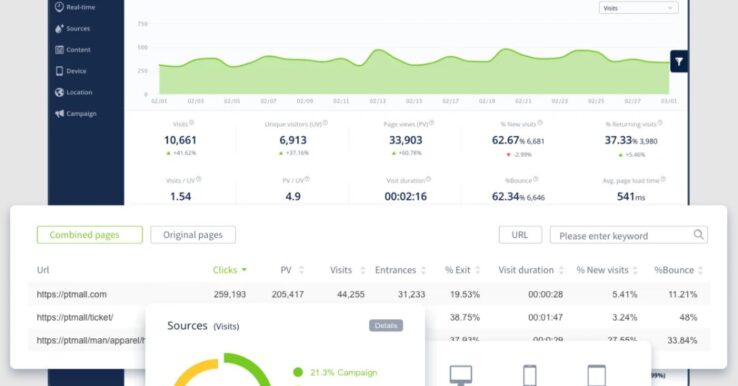This screenshot has width=738, height=386.
Task: Sort table by Entrances column arrows
Action: pyautogui.click(x=423, y=270)
